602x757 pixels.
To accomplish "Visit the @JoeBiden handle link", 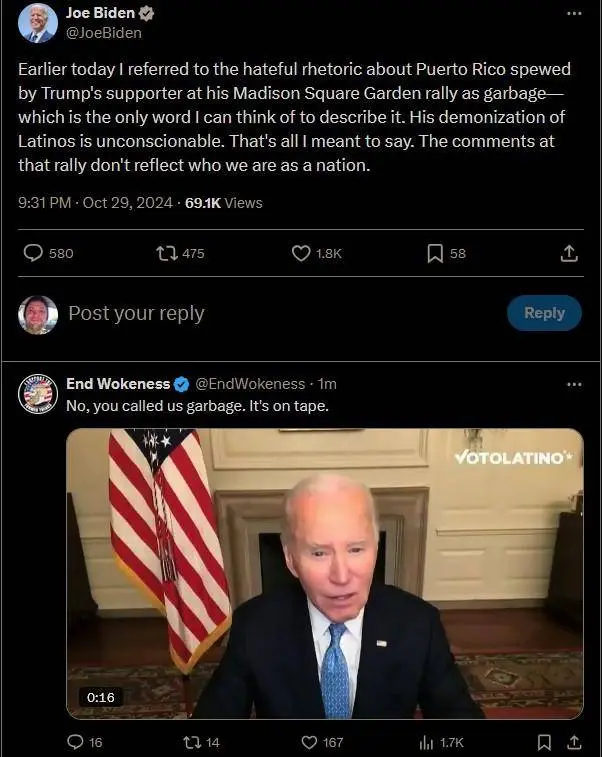I will (x=104, y=33).
